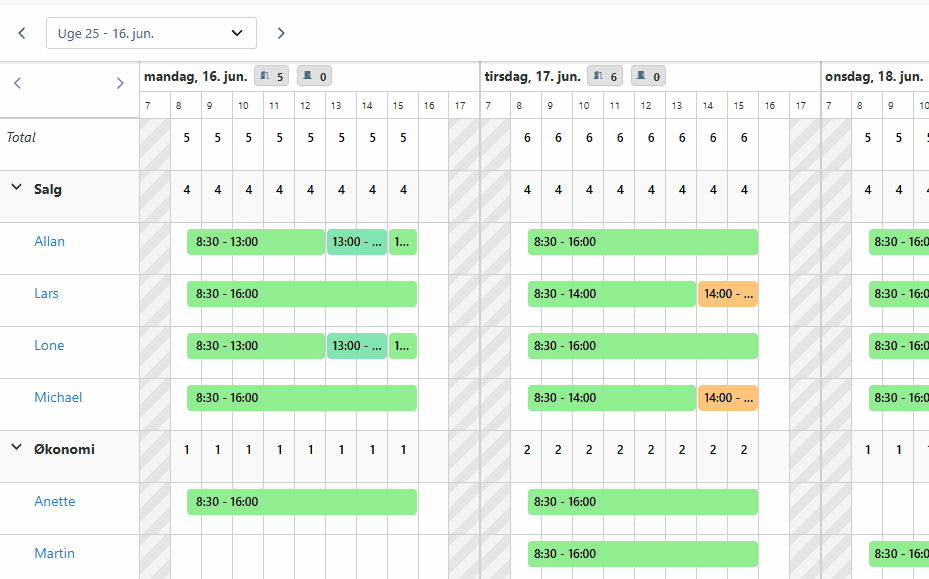Open employee Lone's profile link
The width and height of the screenshot is (929, 579).
pyautogui.click(x=49, y=345)
